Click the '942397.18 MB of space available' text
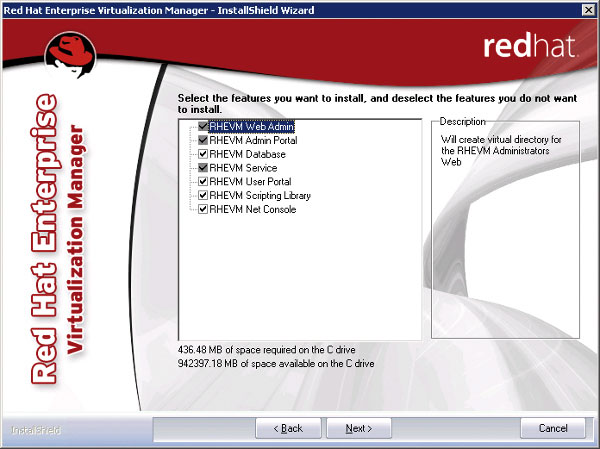This screenshot has width=600, height=449. [x=276, y=363]
